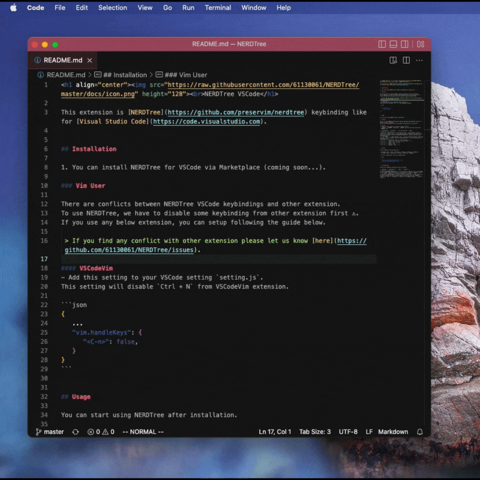Change LF end of line sequence

(369, 432)
